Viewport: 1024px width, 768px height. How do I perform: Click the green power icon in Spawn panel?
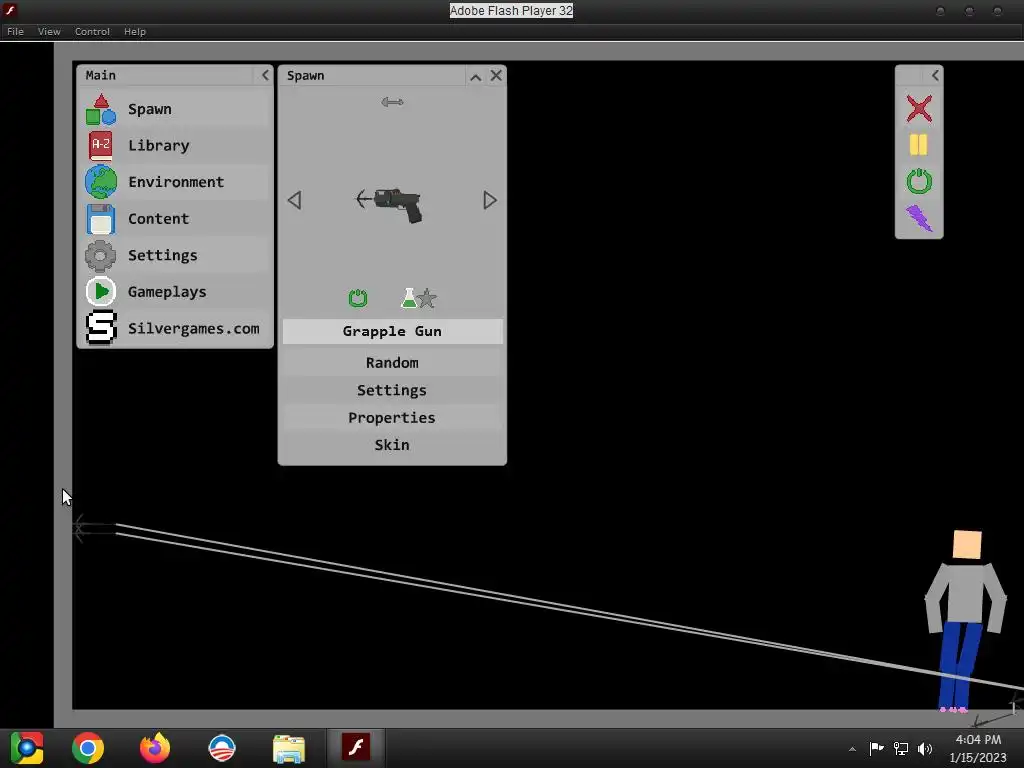(x=358, y=298)
